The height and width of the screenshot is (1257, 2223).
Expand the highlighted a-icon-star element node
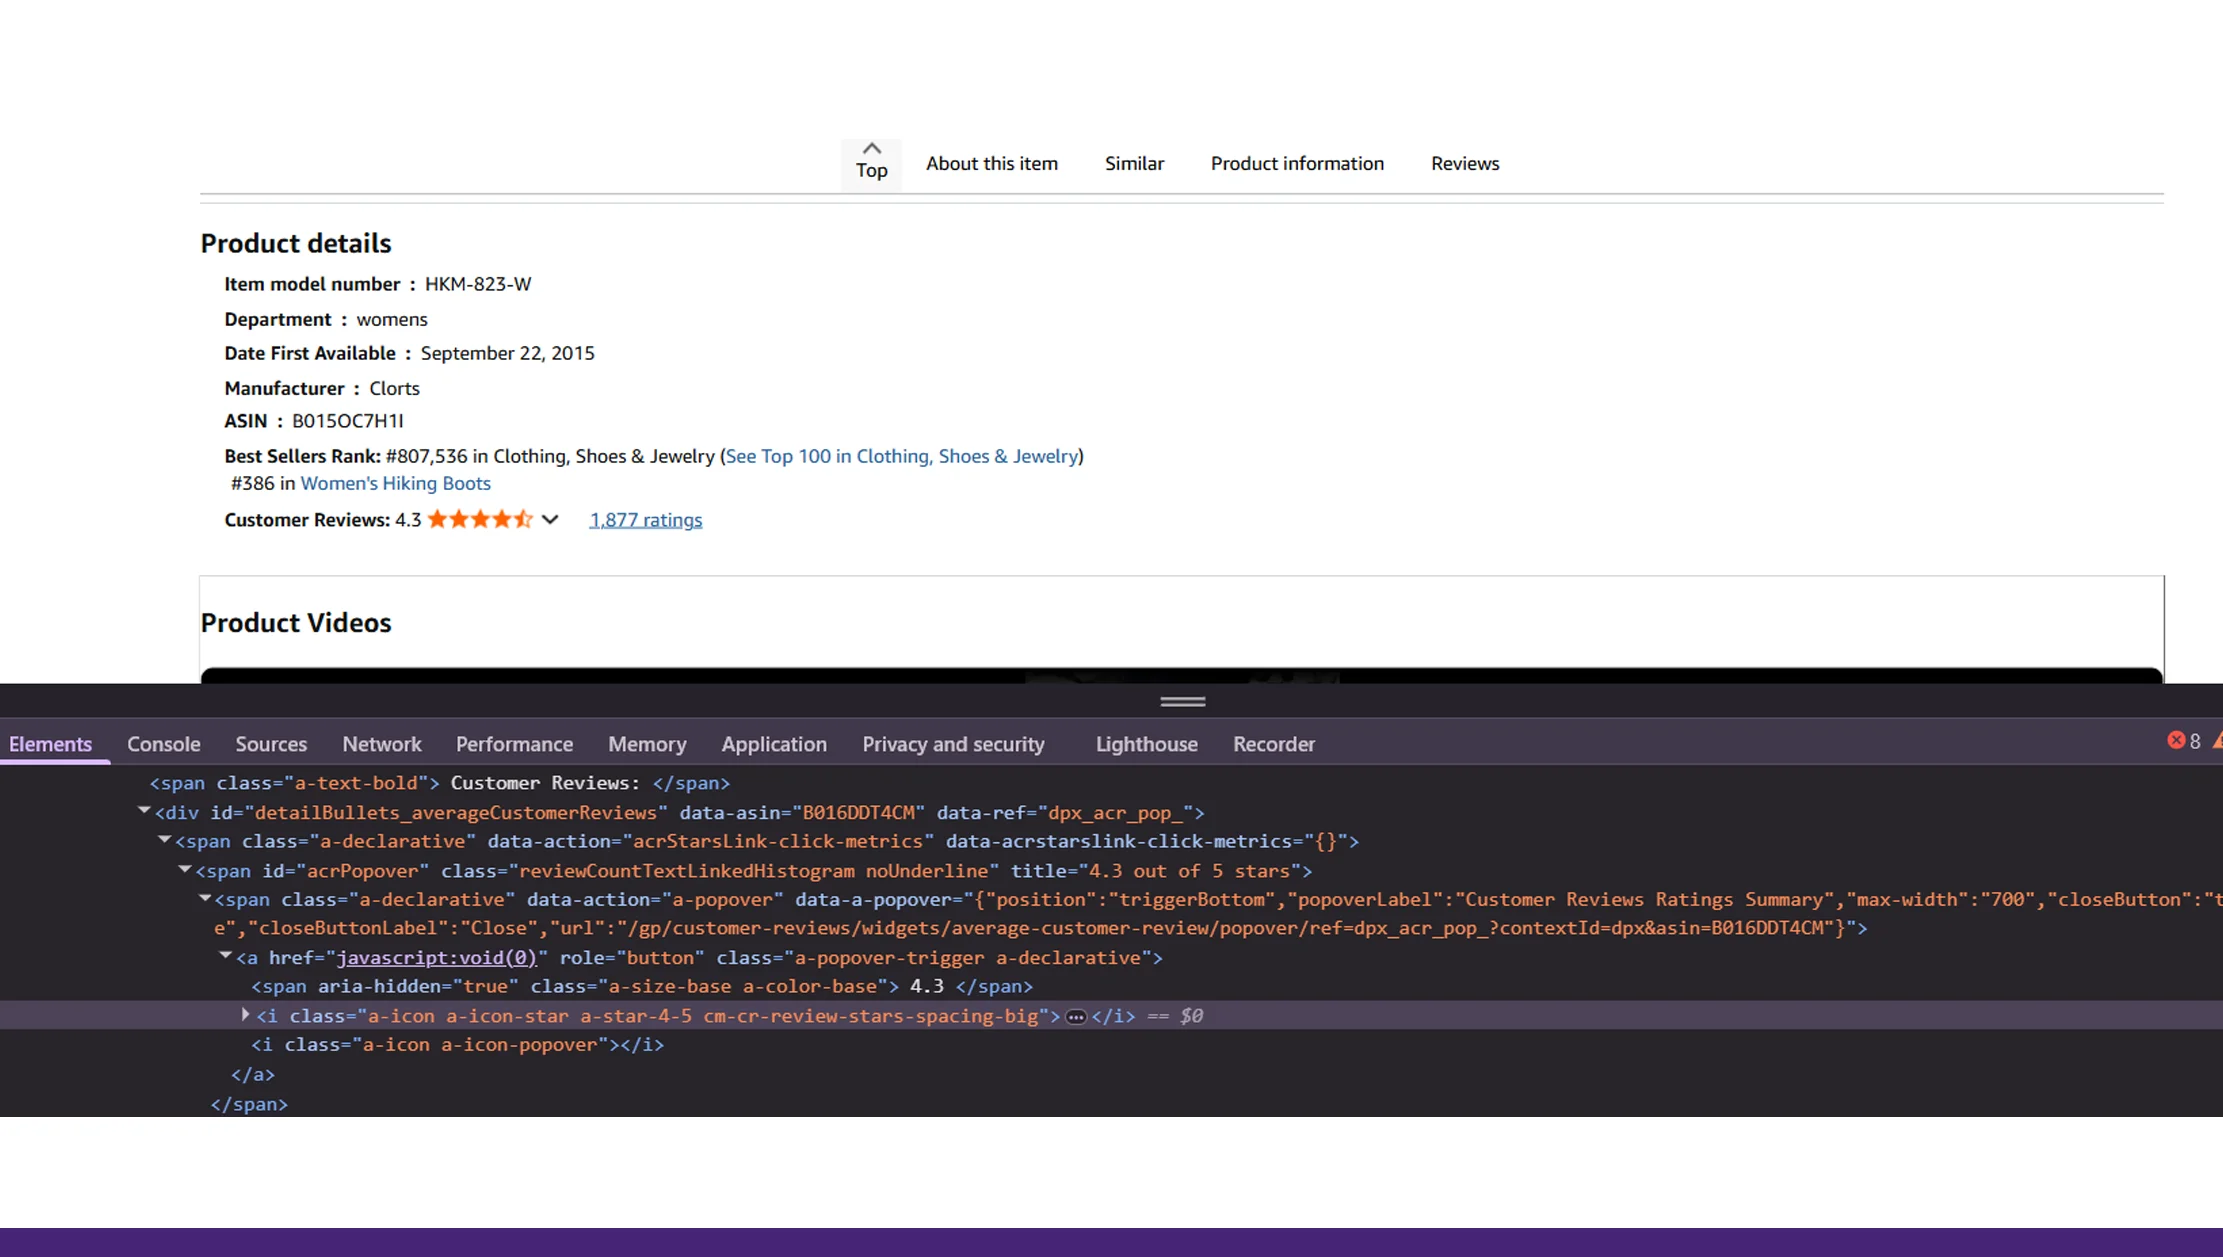pos(245,1015)
